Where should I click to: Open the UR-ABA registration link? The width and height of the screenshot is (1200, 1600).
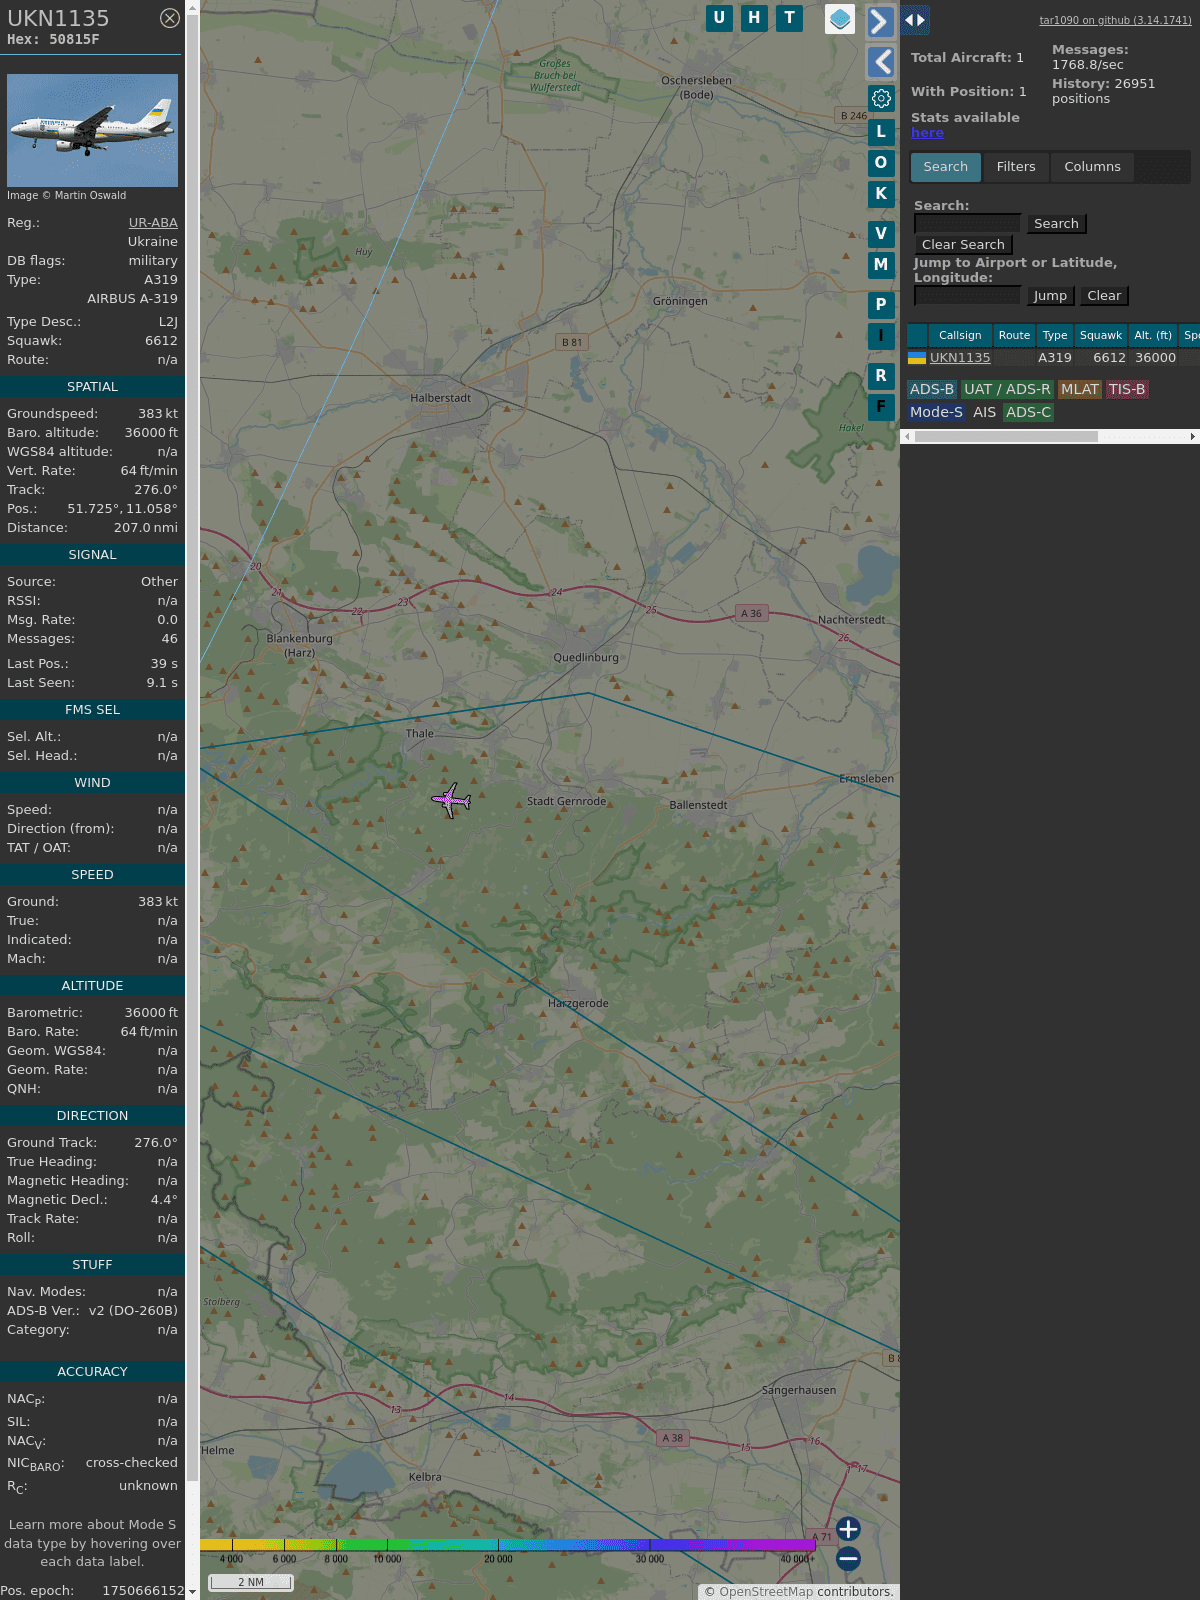pos(153,223)
